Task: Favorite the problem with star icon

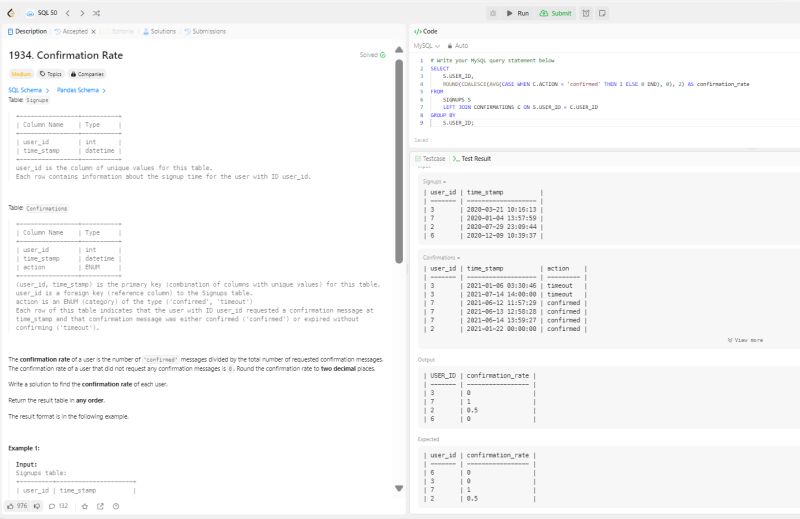Action: pyautogui.click(x=85, y=506)
